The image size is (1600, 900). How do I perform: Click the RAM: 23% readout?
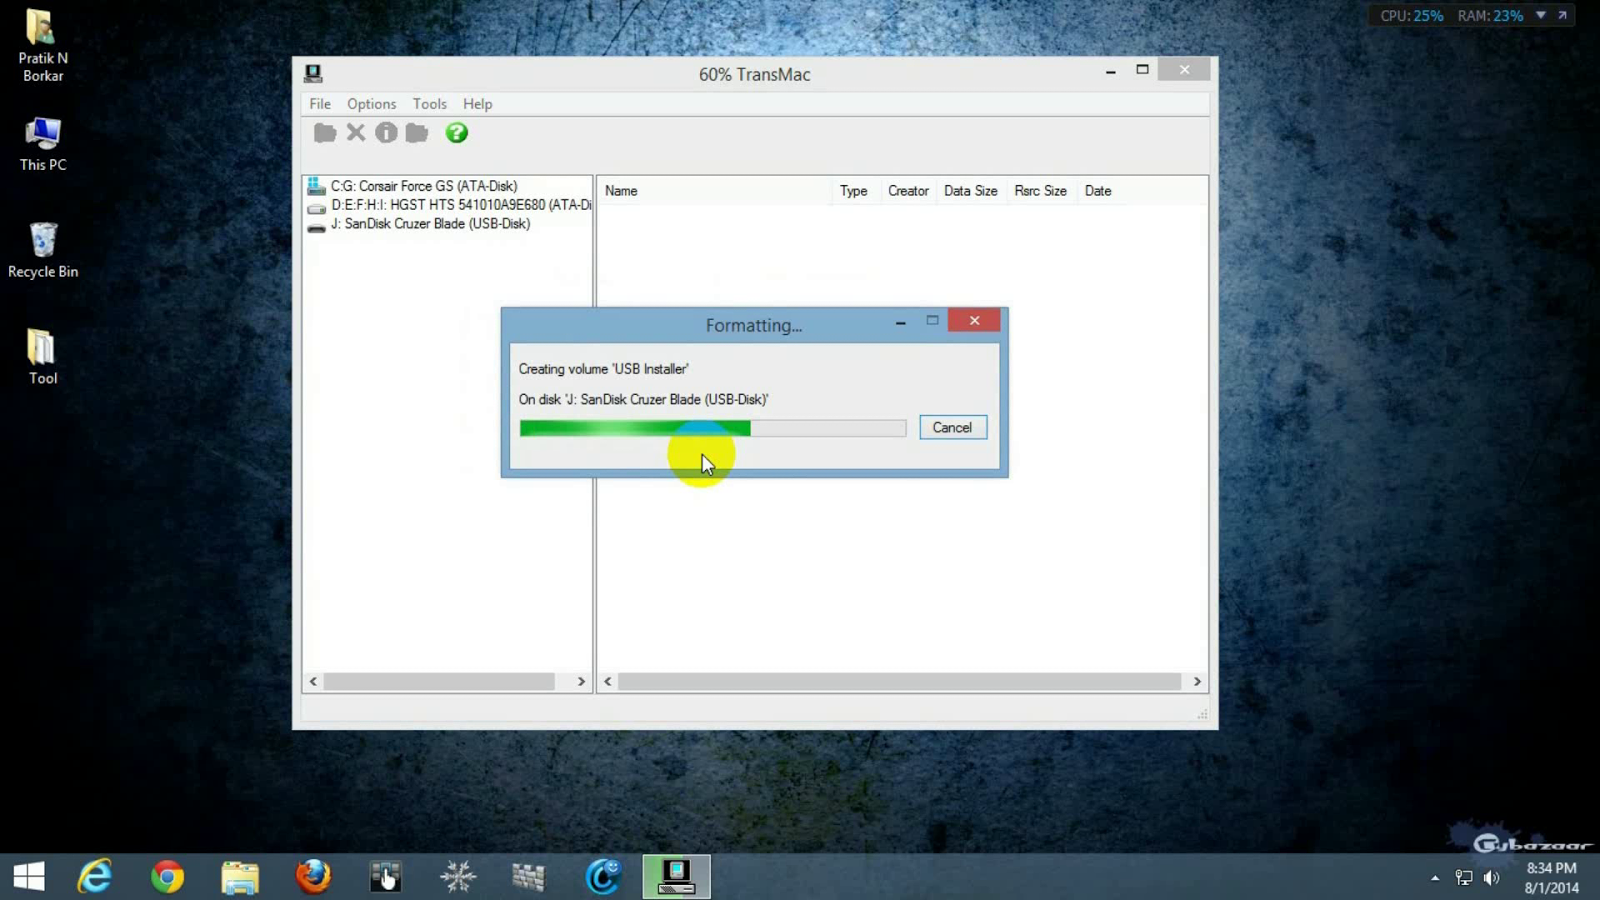1490,16
